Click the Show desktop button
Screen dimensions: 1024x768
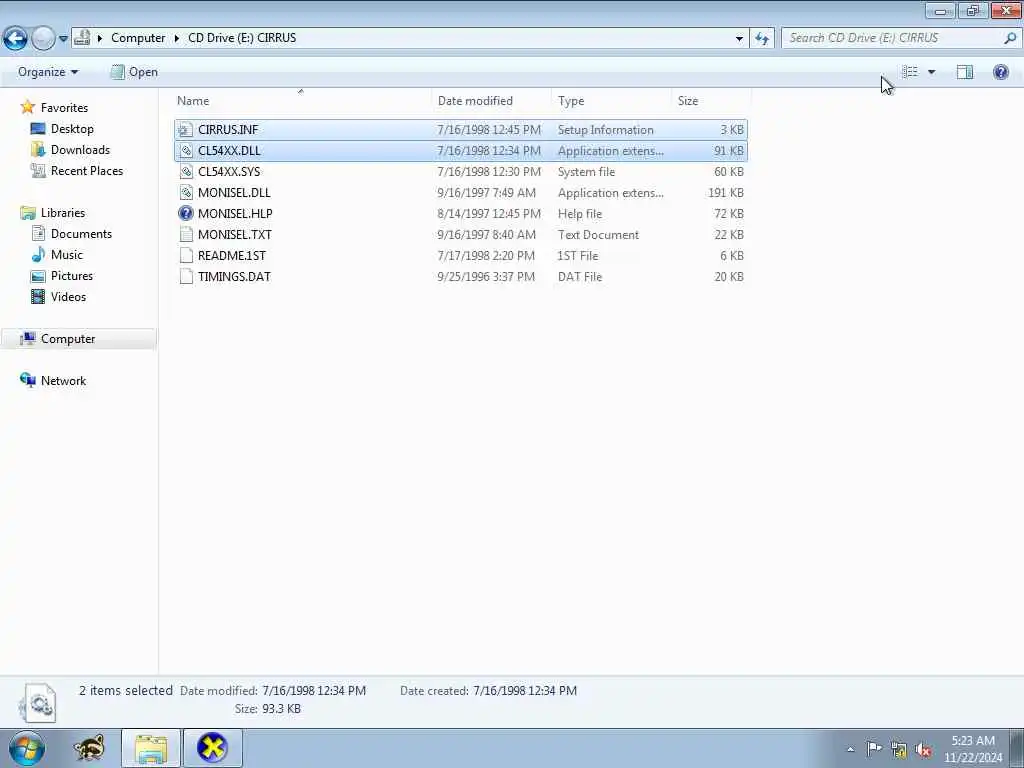[x=1017, y=748]
